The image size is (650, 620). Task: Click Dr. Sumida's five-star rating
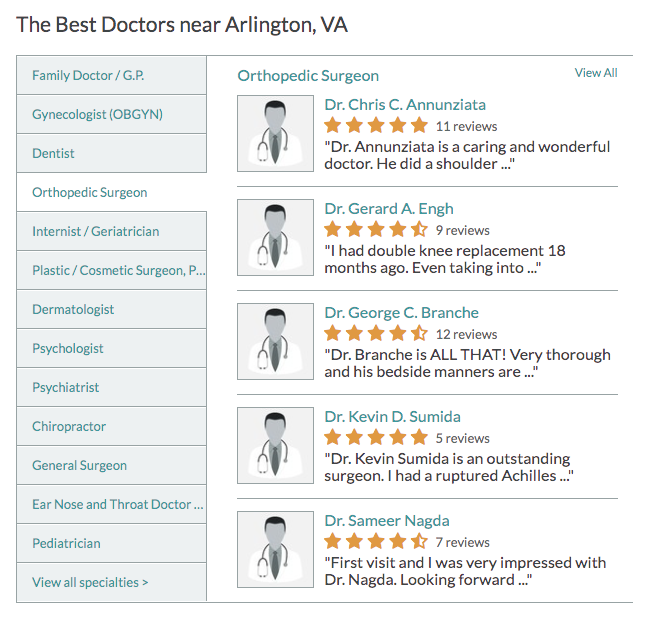[x=376, y=438]
